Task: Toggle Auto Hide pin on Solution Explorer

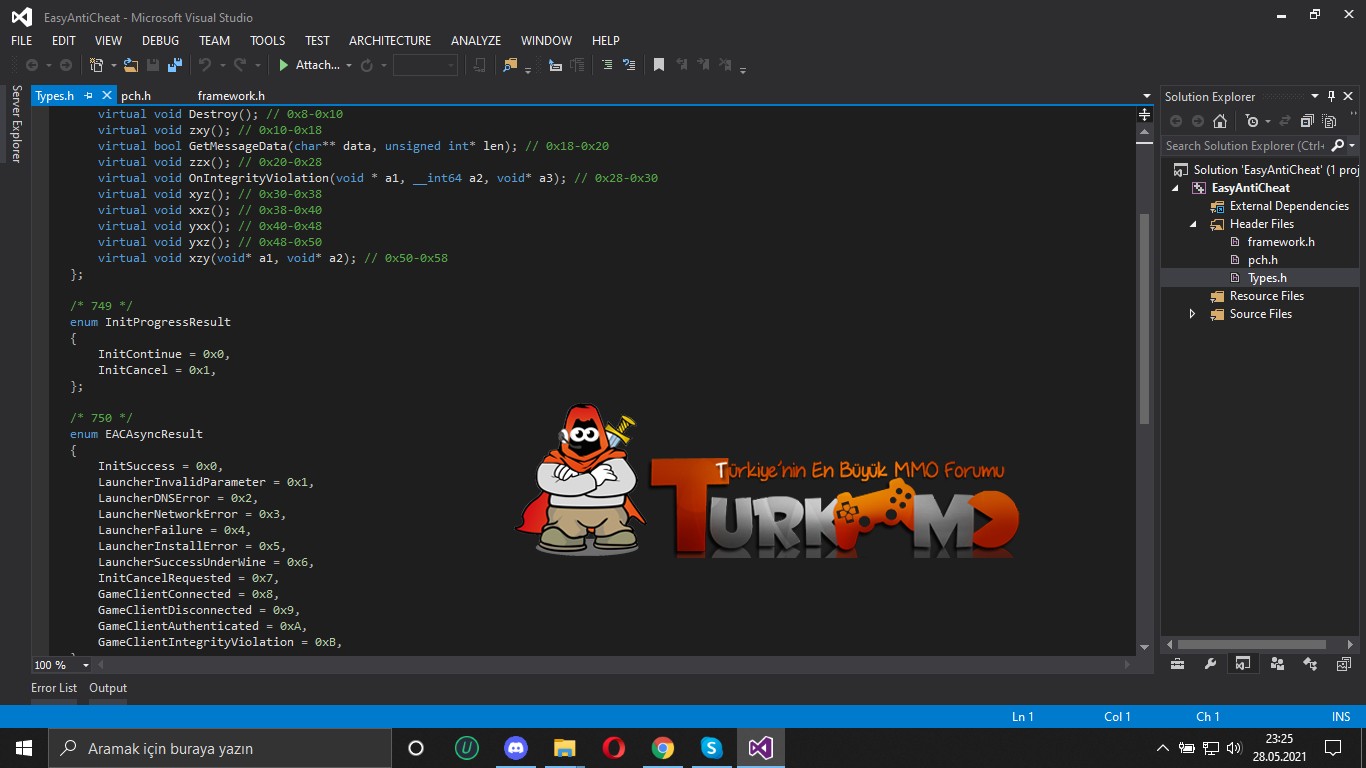Action: pos(1331,96)
